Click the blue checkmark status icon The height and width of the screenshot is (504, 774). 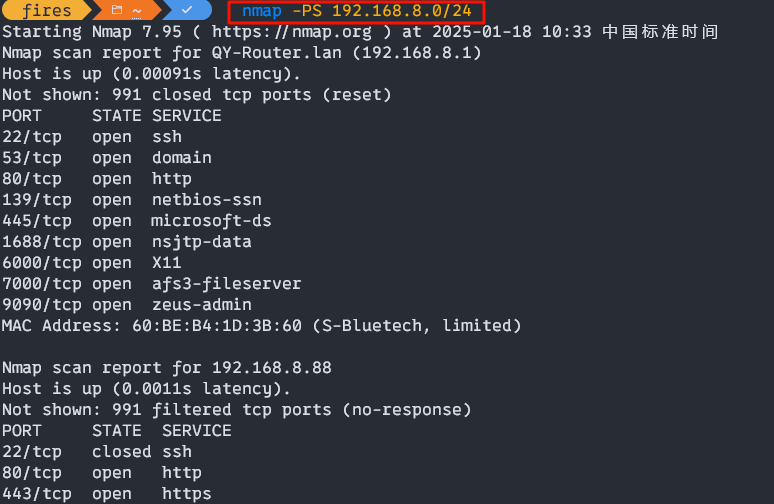187,10
